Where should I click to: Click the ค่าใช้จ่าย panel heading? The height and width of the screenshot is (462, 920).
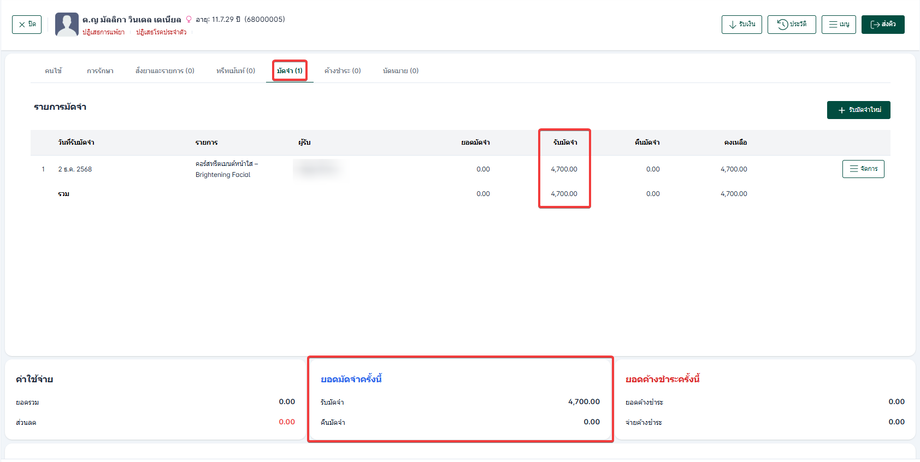(35, 379)
